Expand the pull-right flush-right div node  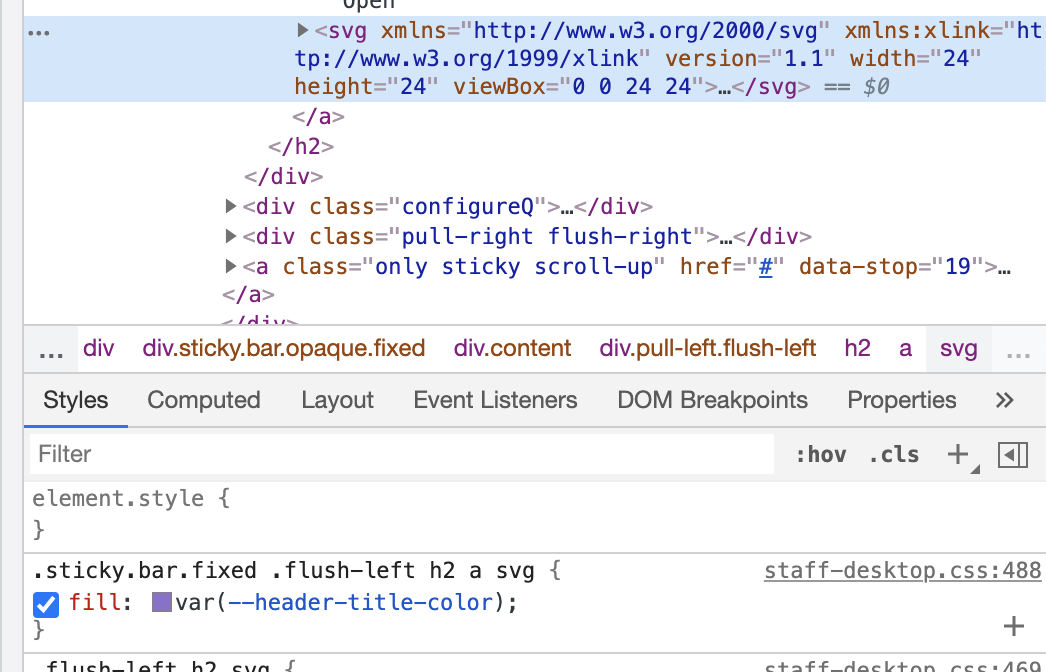pos(232,237)
